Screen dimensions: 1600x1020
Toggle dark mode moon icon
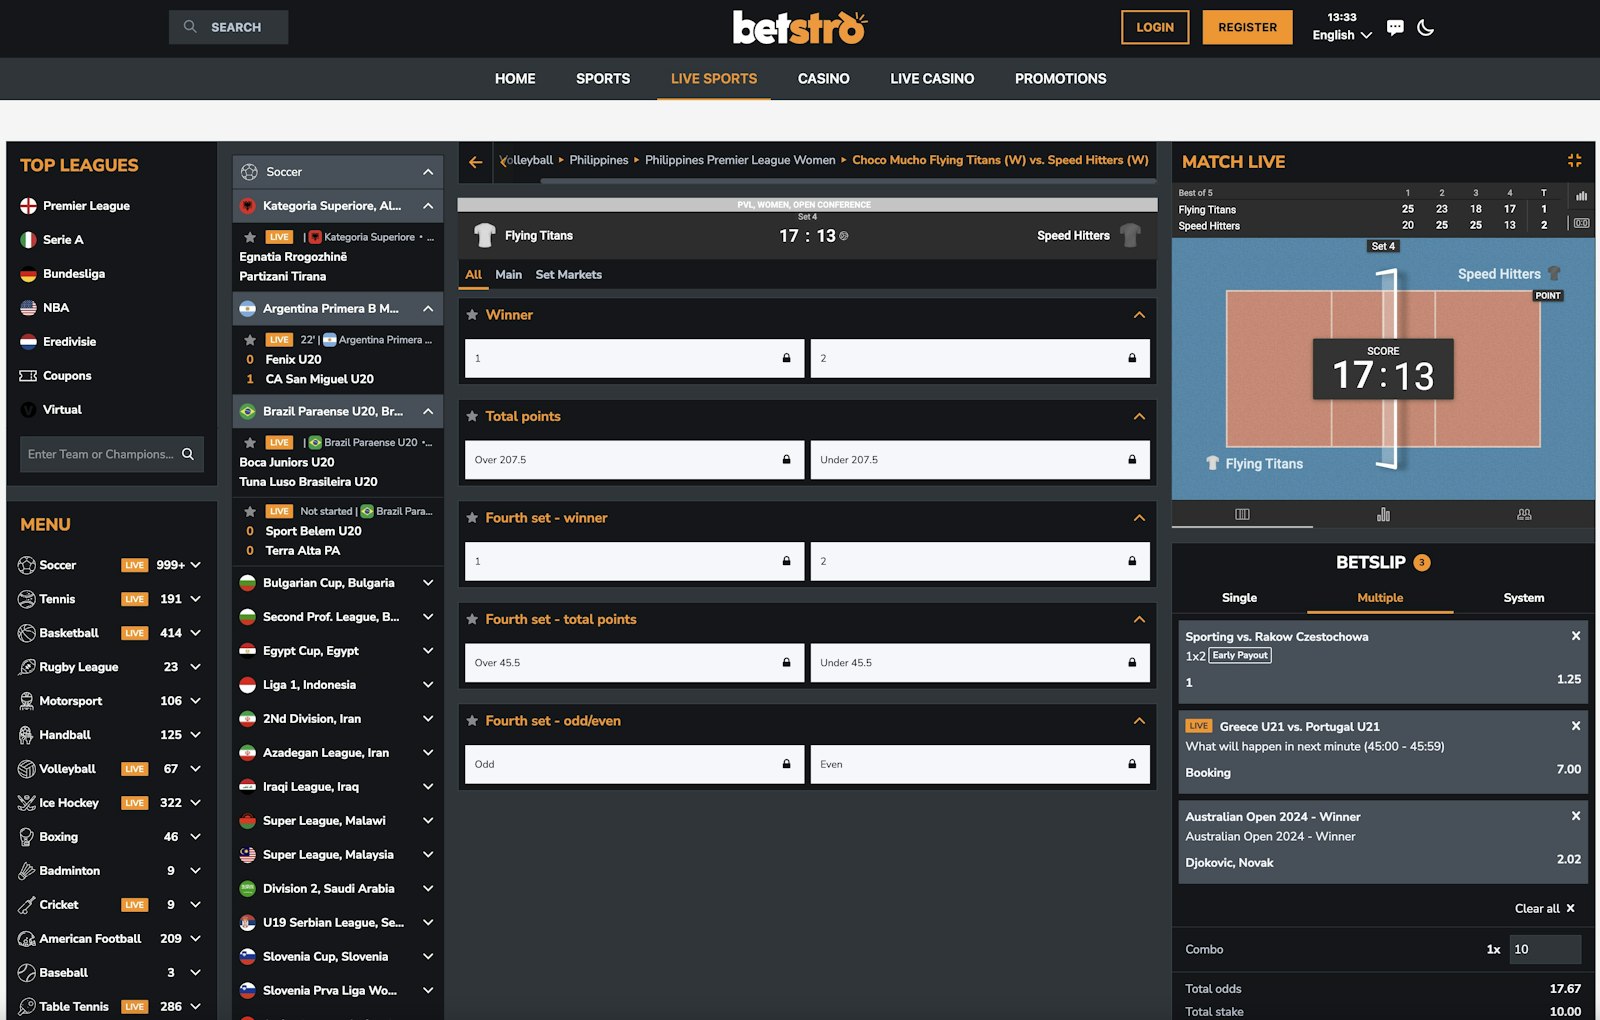1426,28
